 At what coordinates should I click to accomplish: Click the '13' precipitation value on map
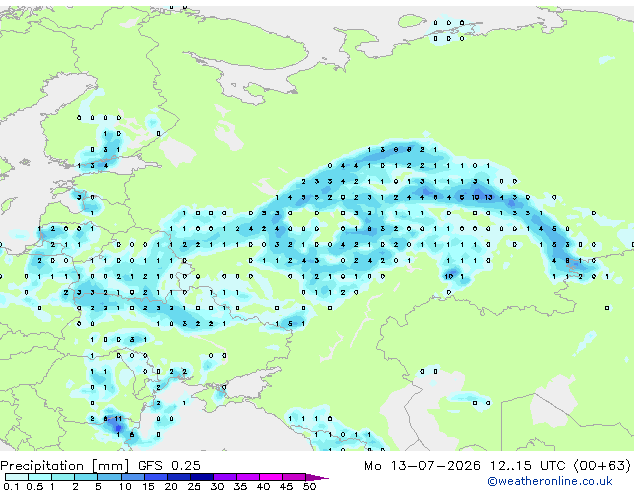(488, 197)
